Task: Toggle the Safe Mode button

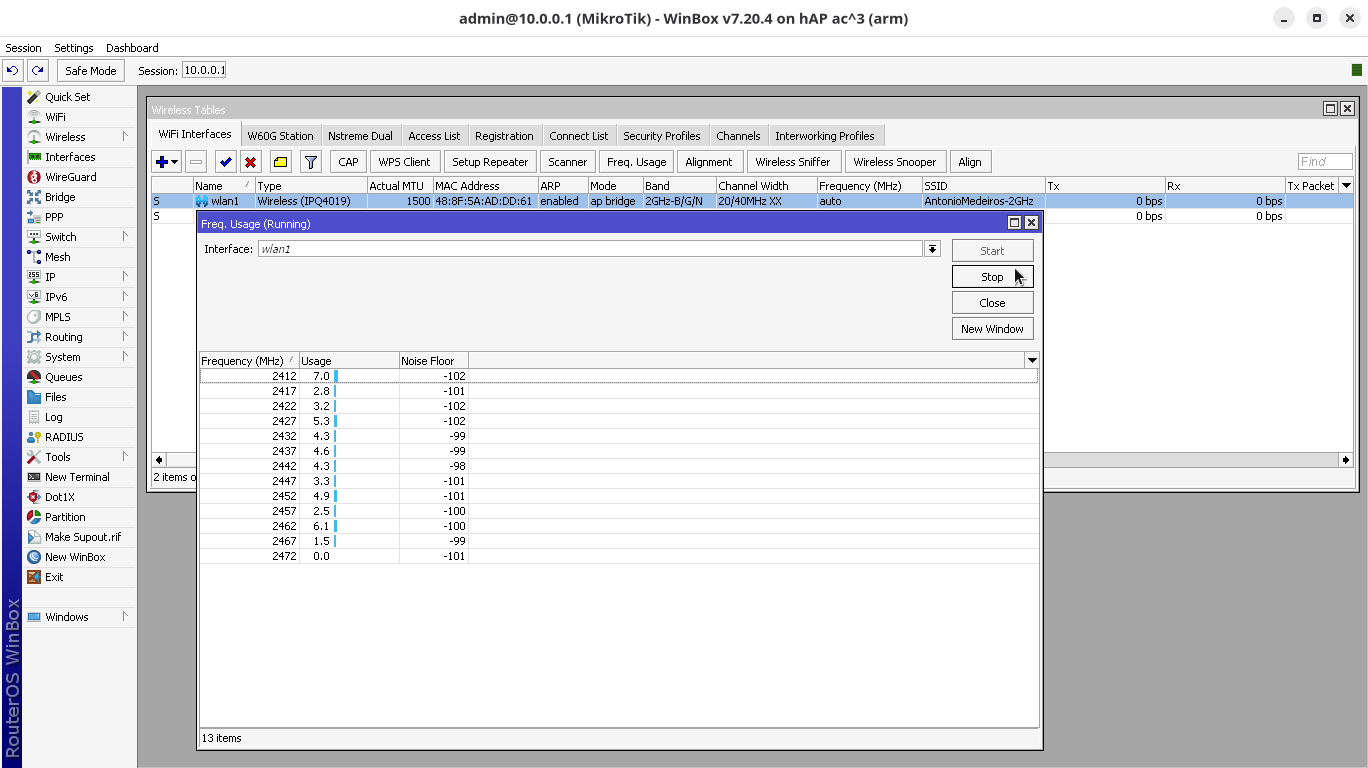Action: point(91,71)
